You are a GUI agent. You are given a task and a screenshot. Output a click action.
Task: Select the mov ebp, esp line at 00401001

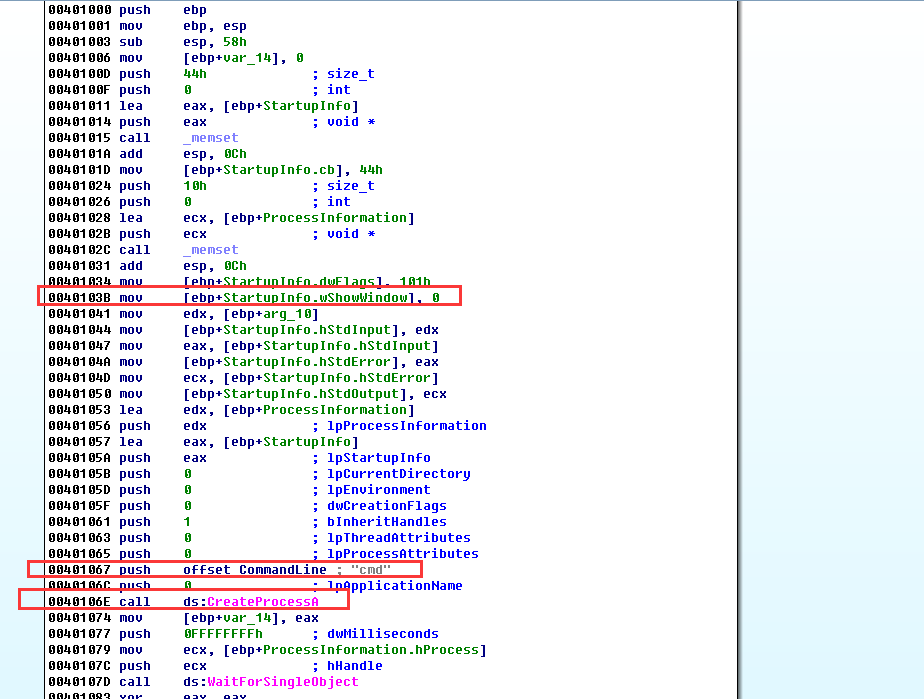point(147,26)
